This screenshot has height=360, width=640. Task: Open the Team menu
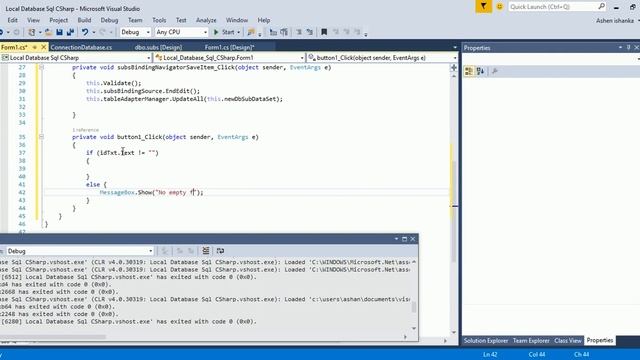point(135,20)
